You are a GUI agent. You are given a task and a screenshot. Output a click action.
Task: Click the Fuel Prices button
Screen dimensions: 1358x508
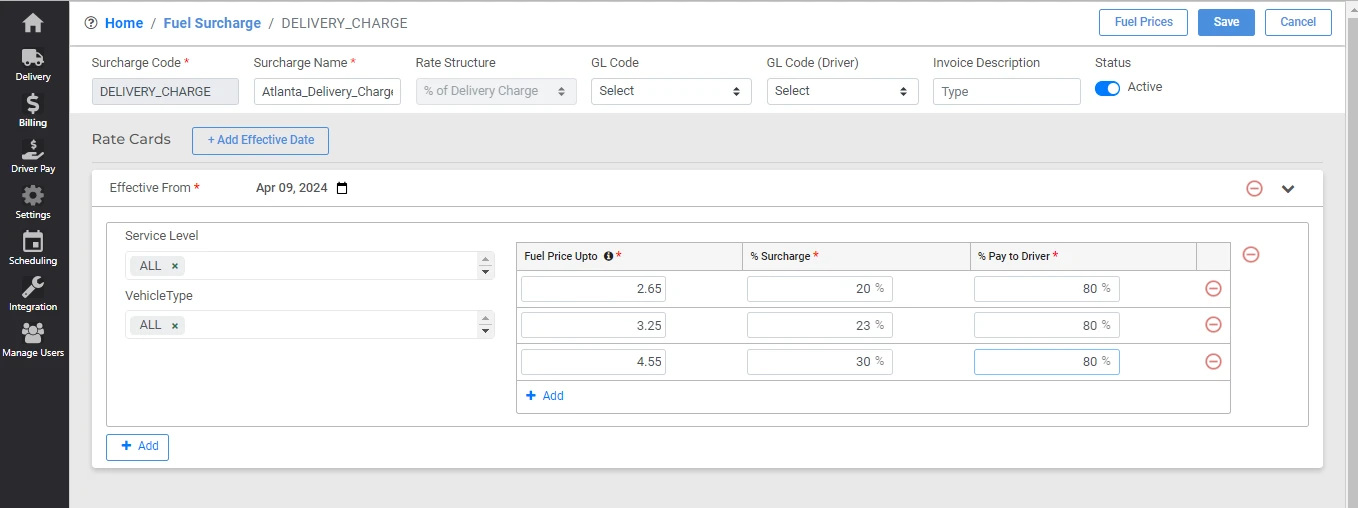(x=1143, y=22)
